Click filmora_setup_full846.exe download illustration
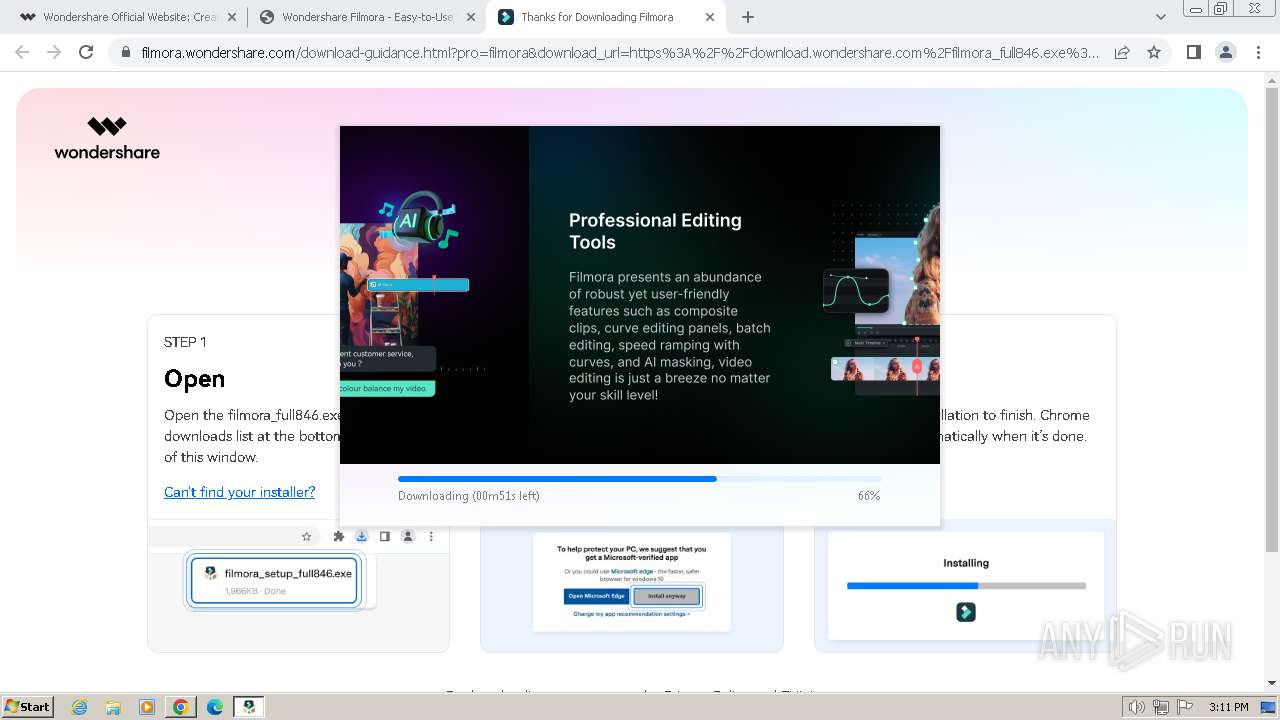The image size is (1280, 720). (x=273, y=581)
